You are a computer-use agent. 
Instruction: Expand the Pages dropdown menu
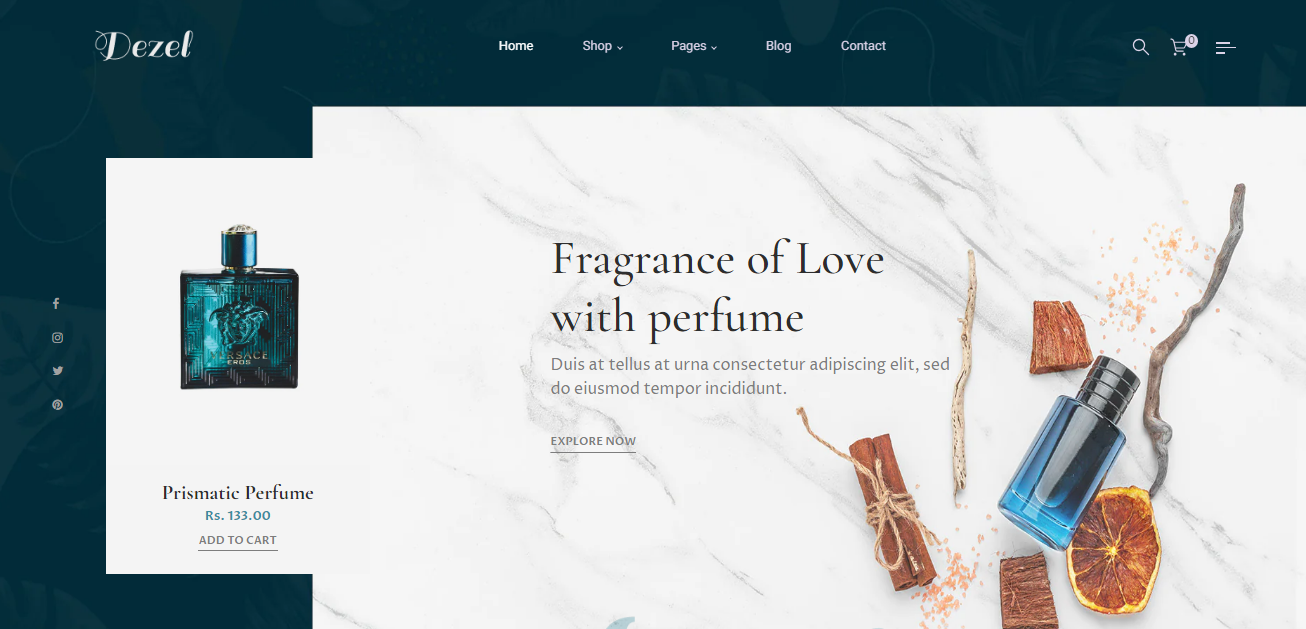tap(694, 46)
